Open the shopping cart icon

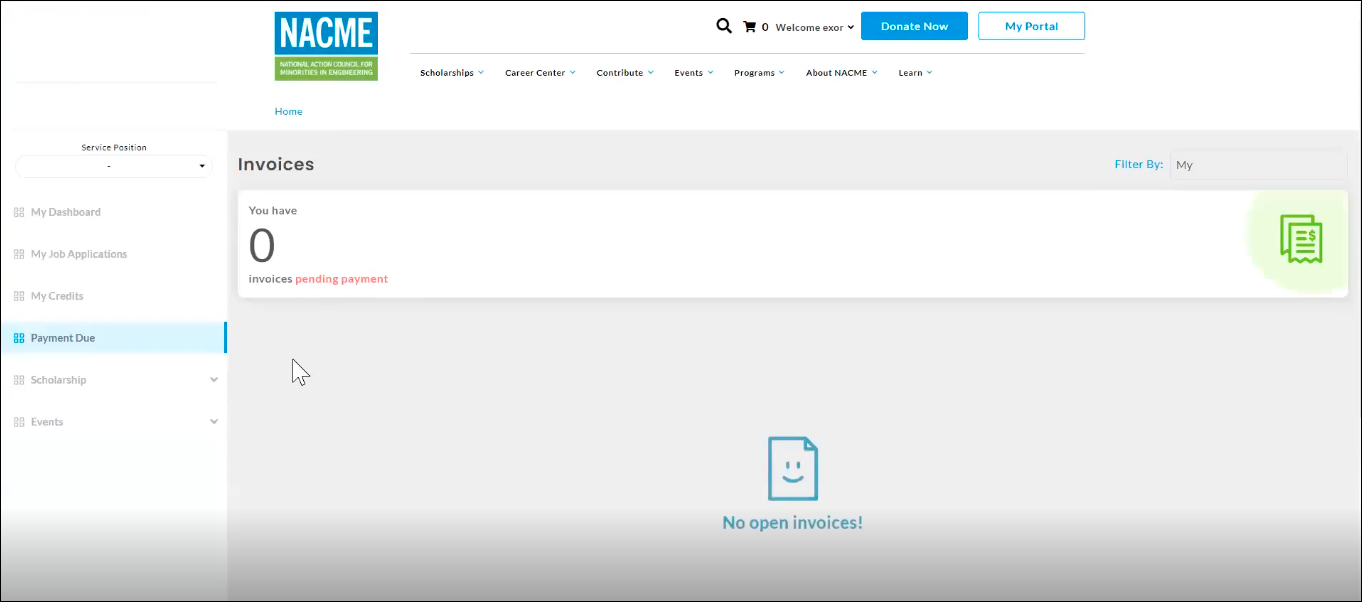pos(749,27)
